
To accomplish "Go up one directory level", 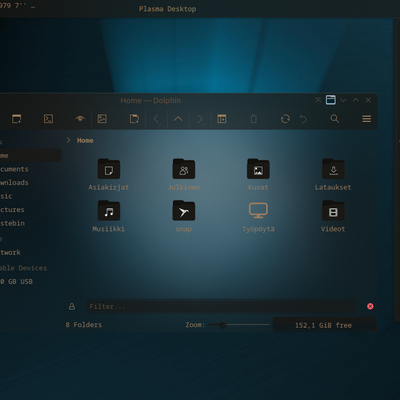I will click(x=178, y=119).
